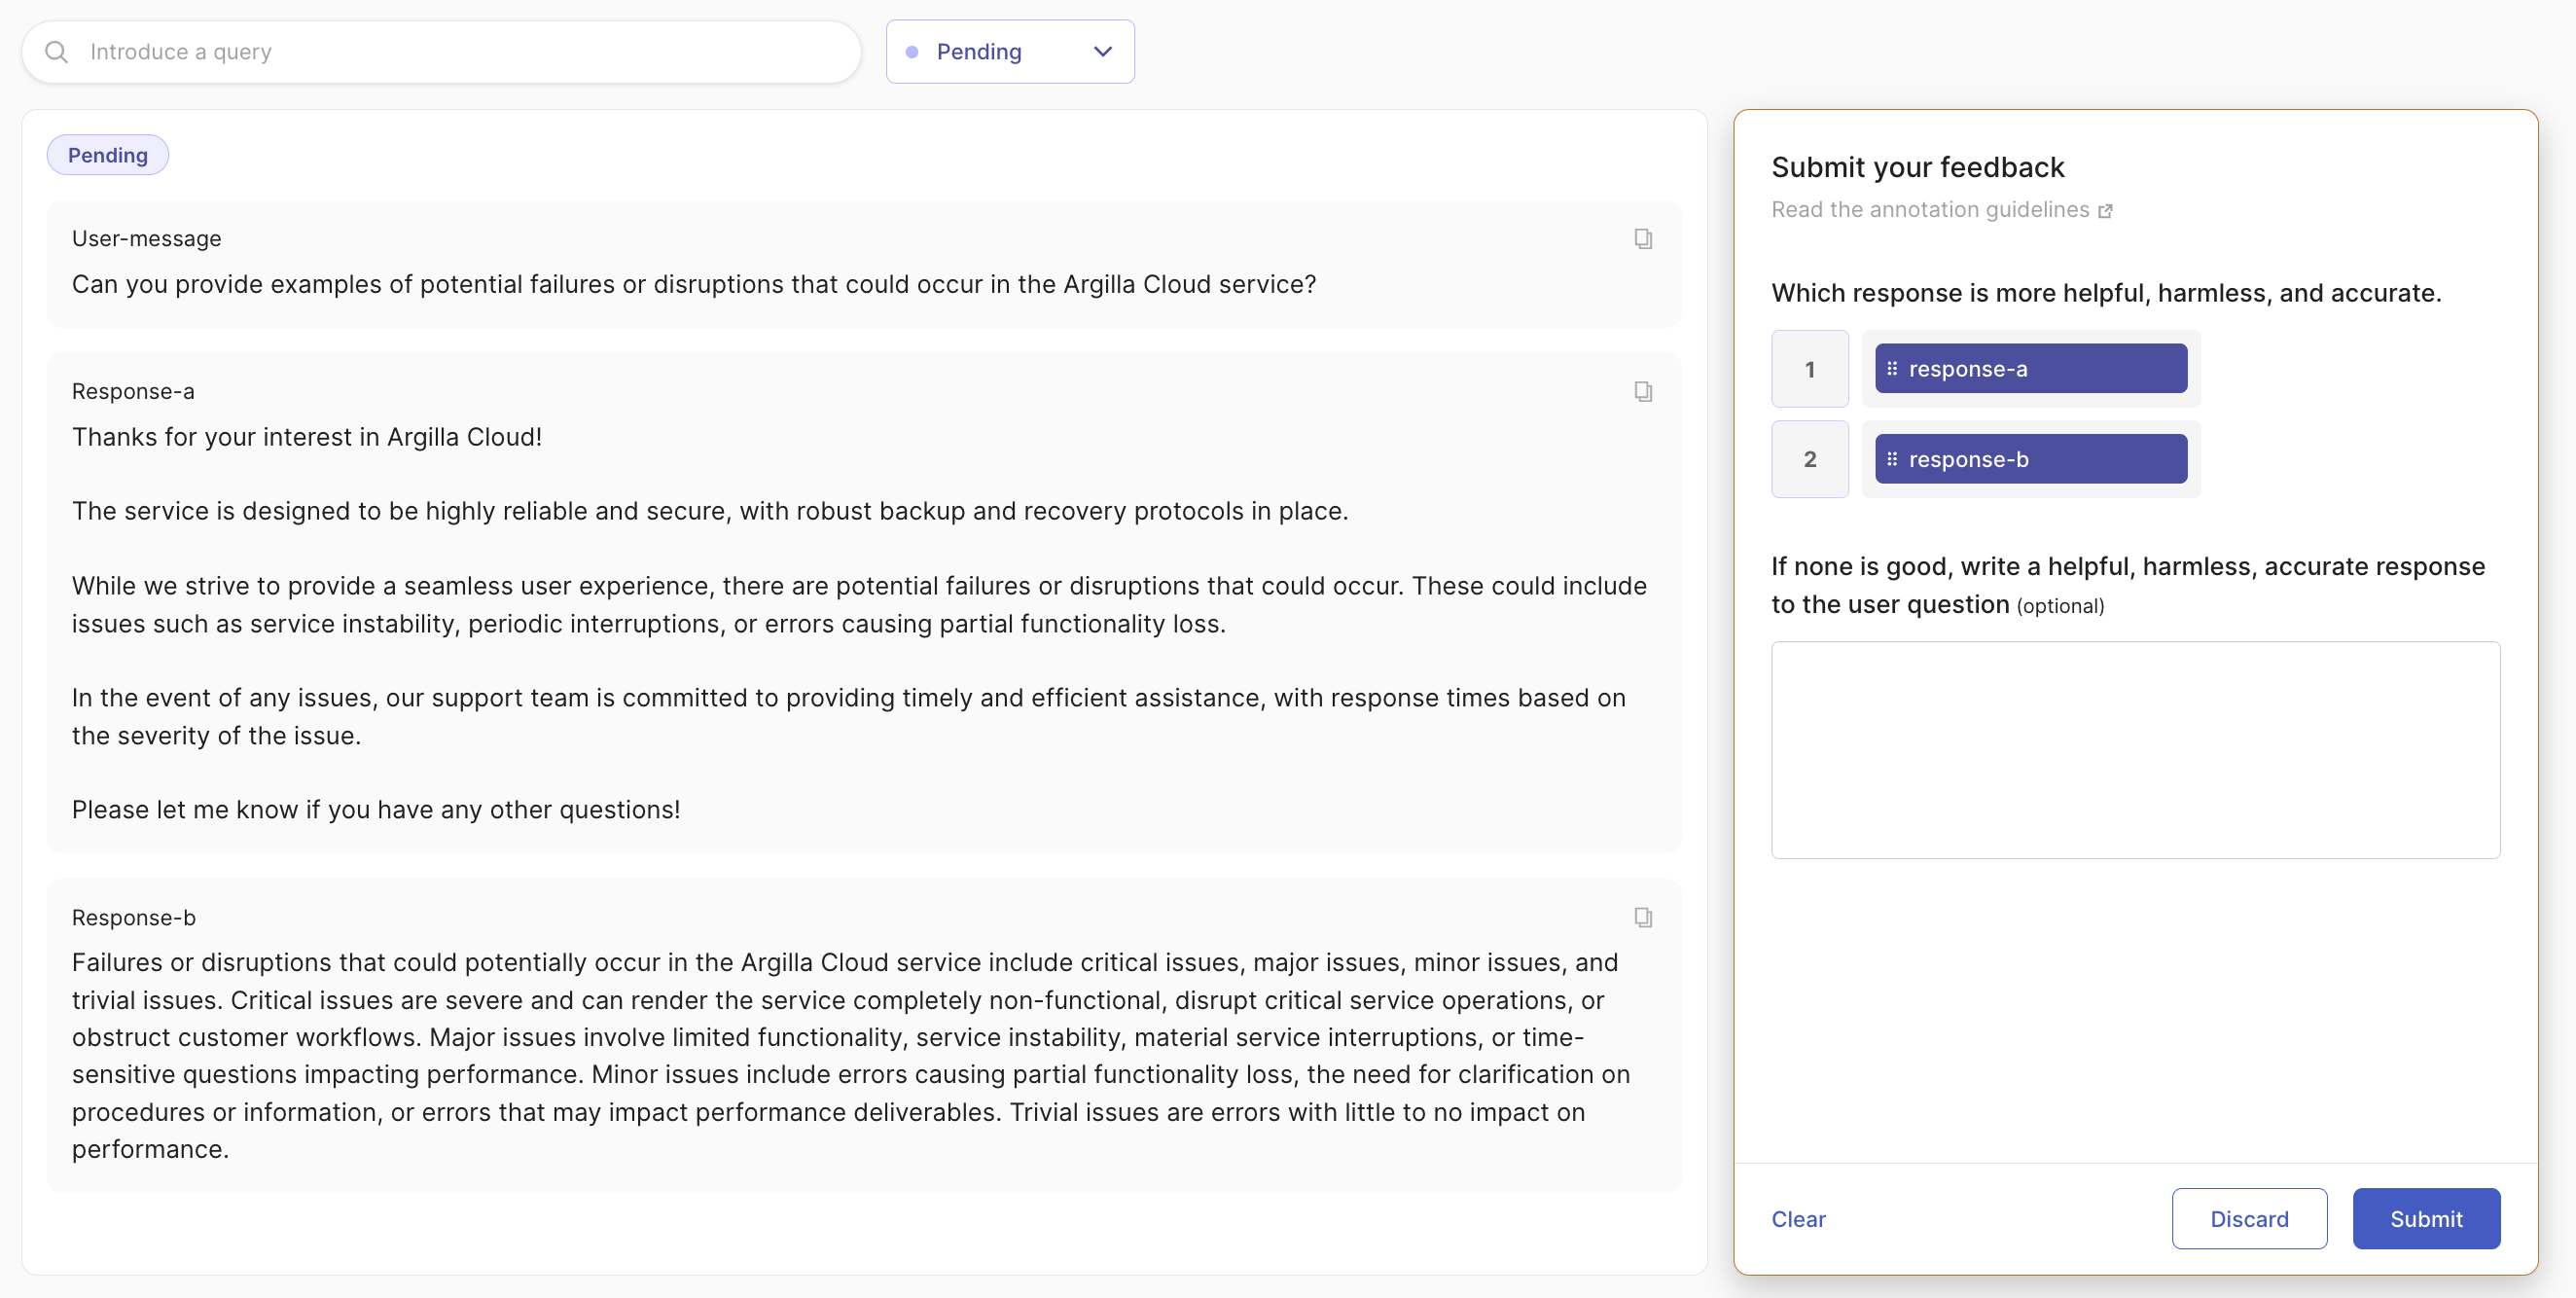This screenshot has width=2576, height=1298.
Task: Click the 'Response-a' field label
Action: click(133, 391)
